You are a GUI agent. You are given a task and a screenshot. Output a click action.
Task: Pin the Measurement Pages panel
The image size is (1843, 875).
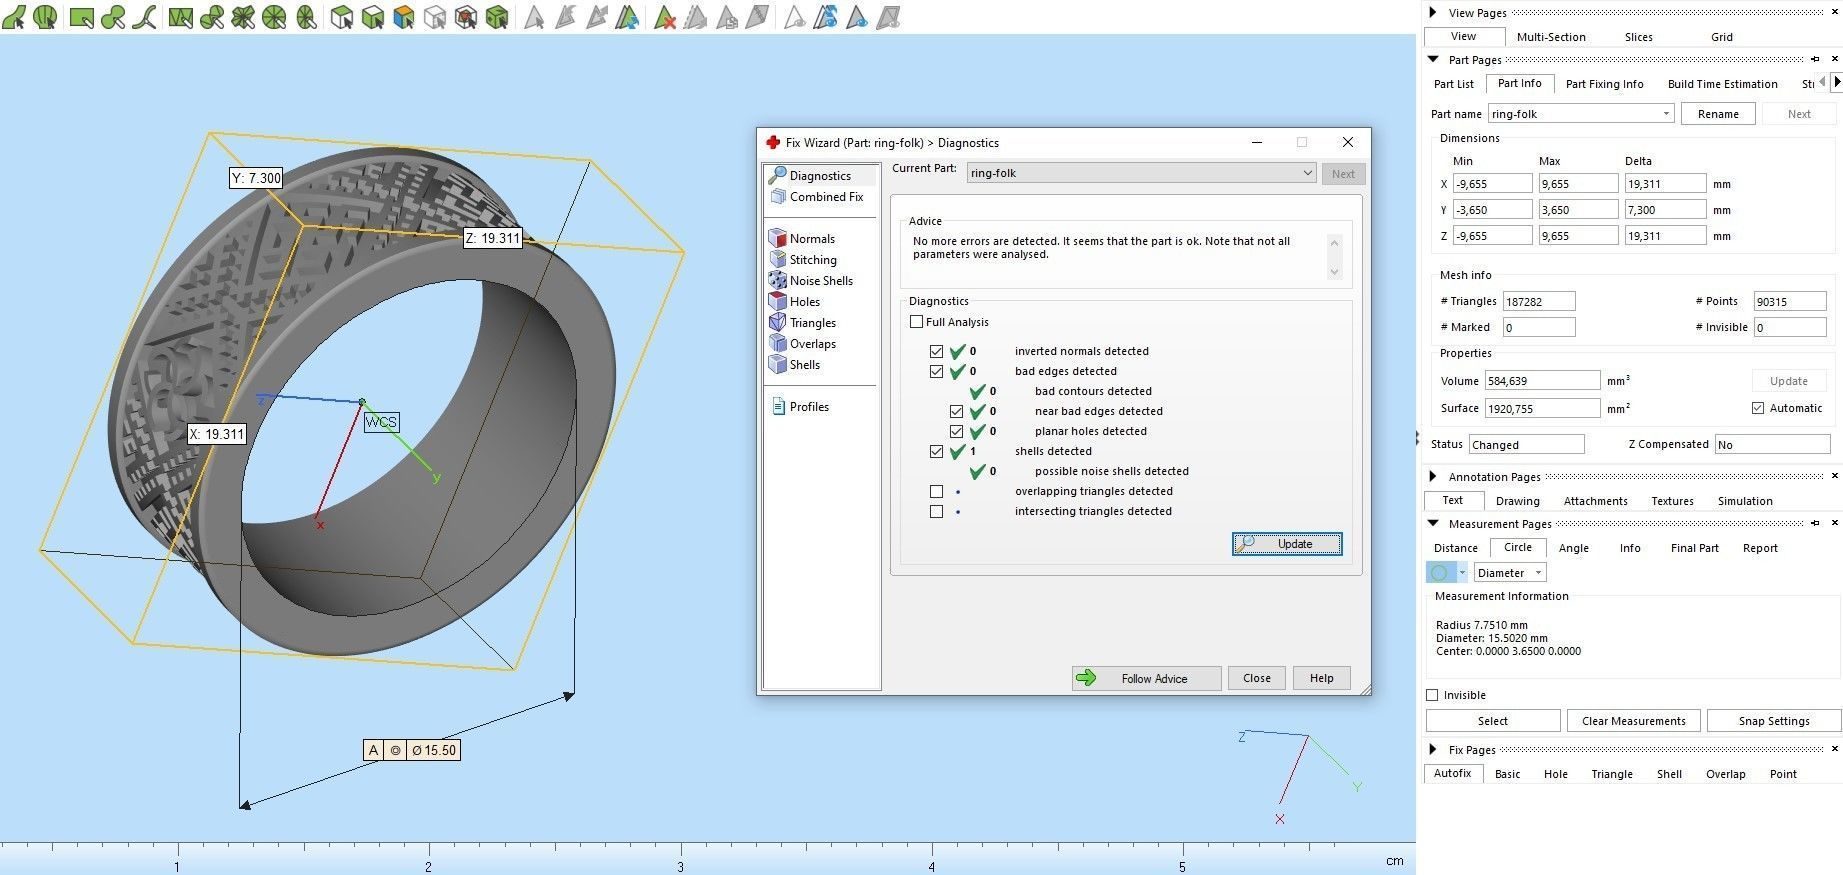tap(1815, 523)
